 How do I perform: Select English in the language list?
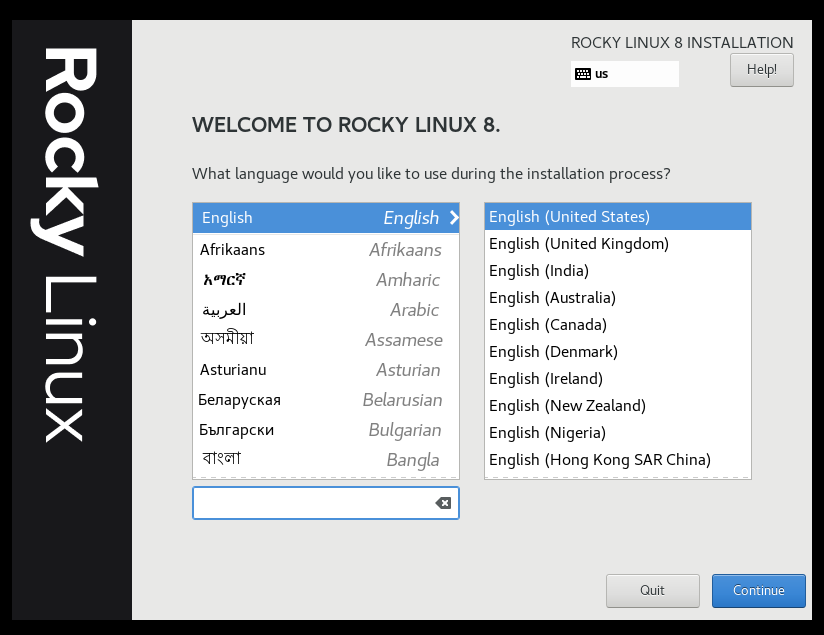tap(326, 218)
